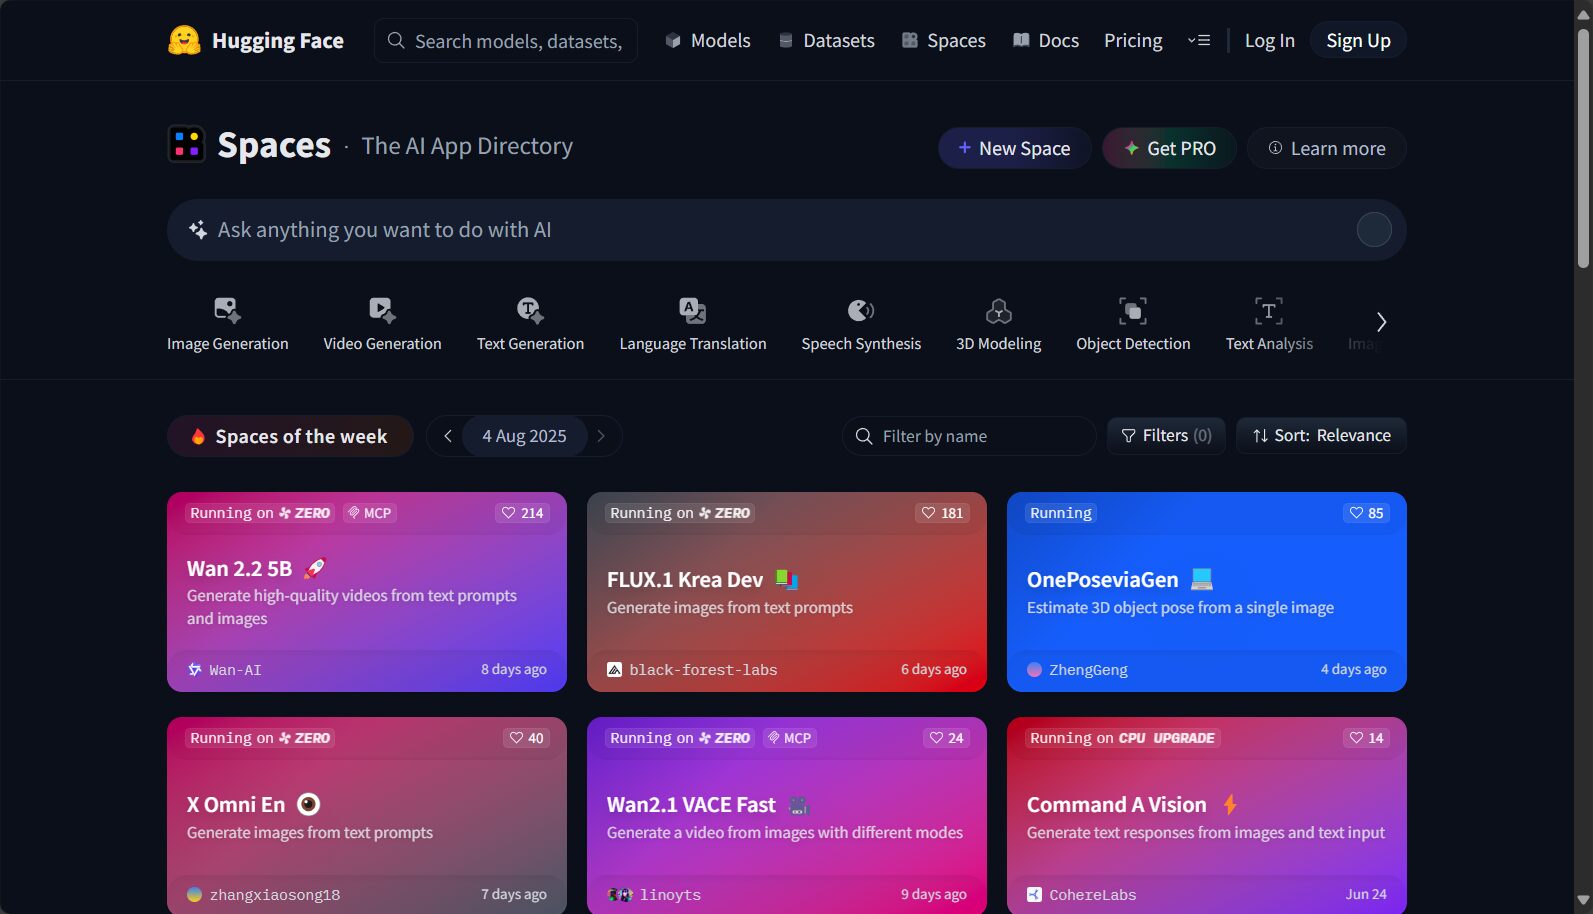Open the Video Generation category
Screen dimensions: 1593x914
(382, 324)
